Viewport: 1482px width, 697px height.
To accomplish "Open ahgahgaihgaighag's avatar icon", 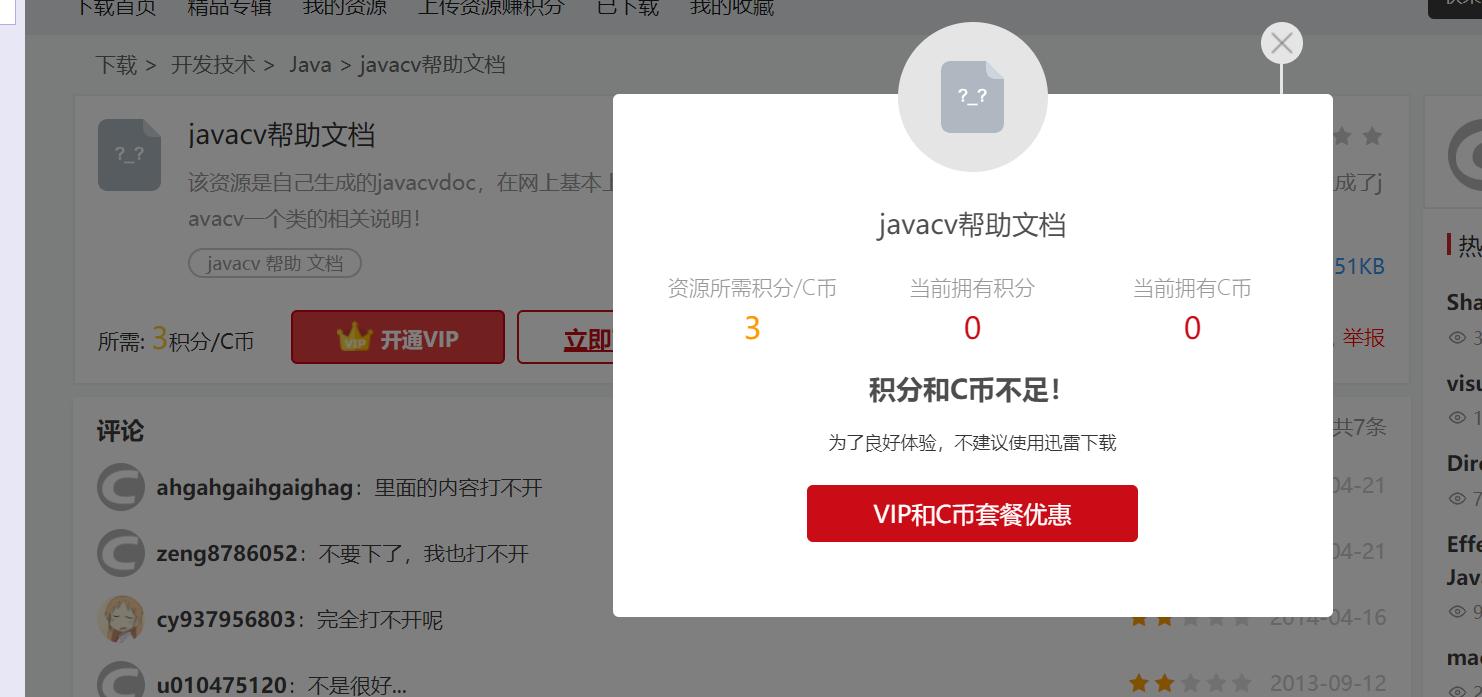I will (121, 487).
